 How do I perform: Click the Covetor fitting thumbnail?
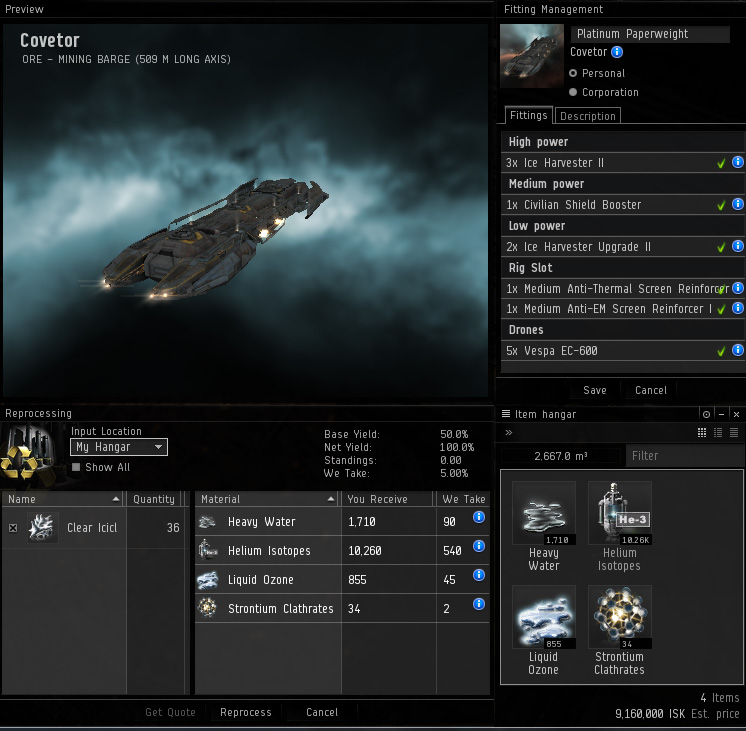point(532,56)
